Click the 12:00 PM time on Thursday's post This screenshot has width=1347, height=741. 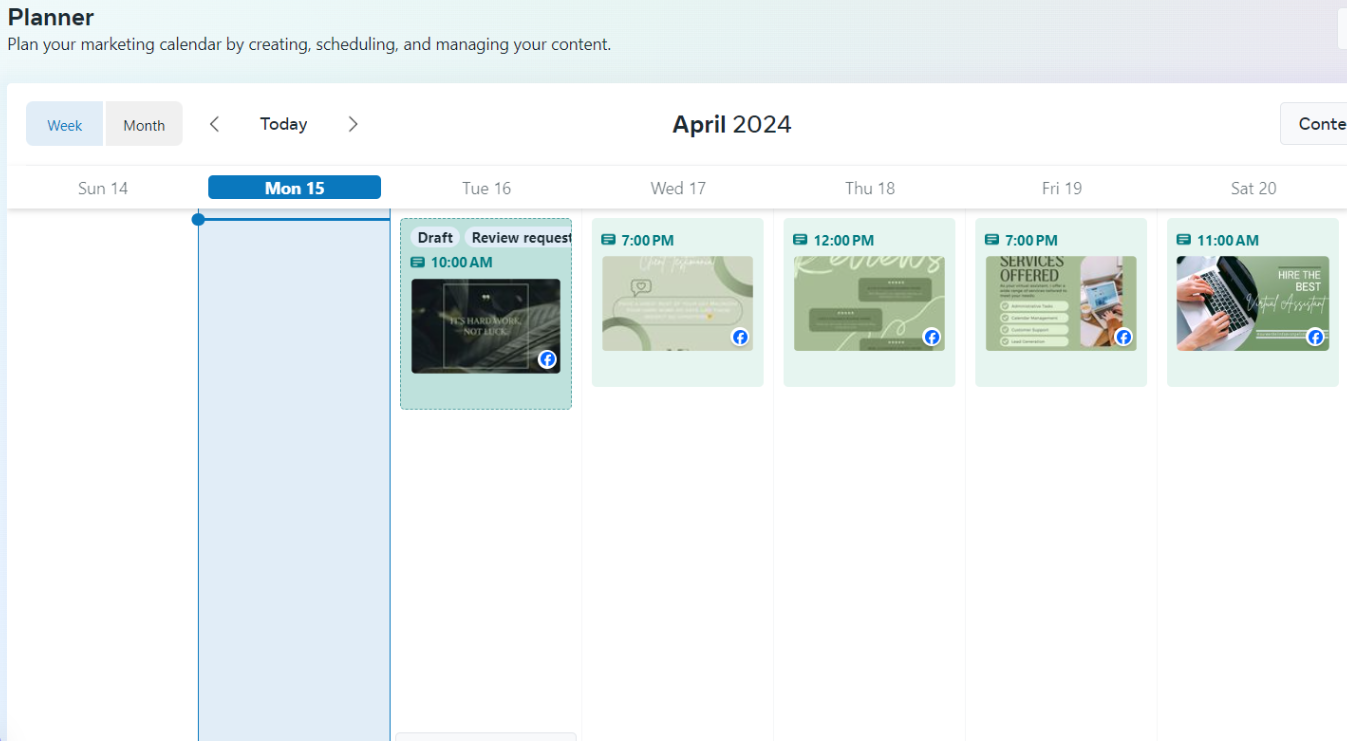point(844,240)
